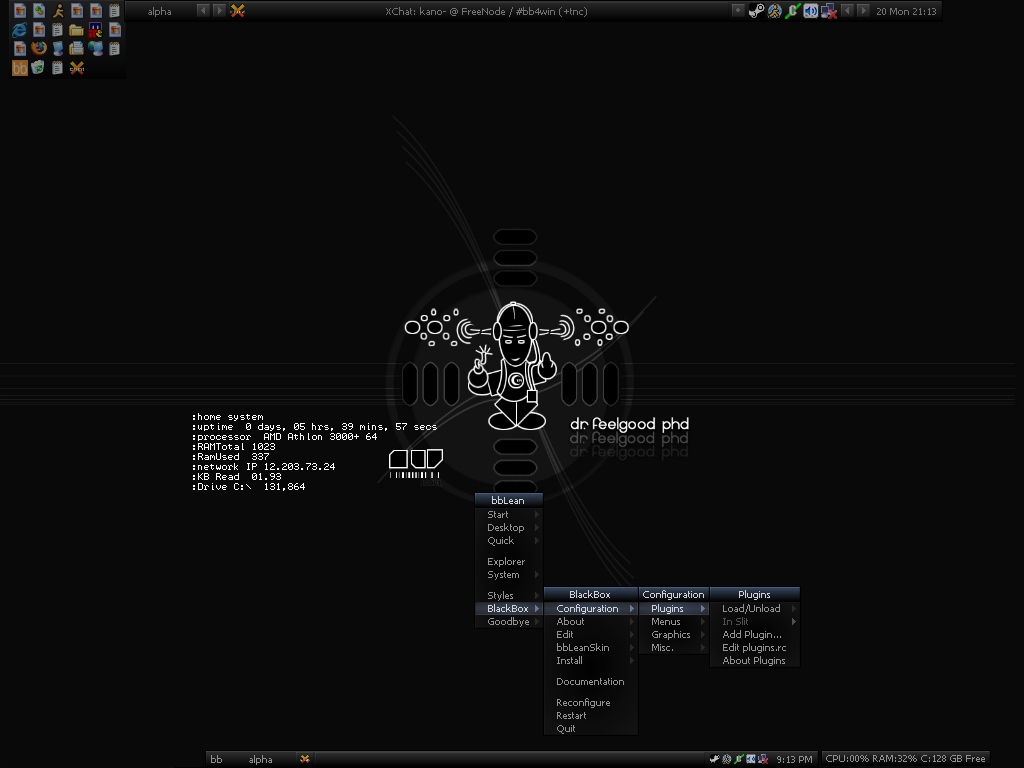The width and height of the screenshot is (1024, 768).
Task: Open Documentation from BlackBox menu
Action: point(590,682)
